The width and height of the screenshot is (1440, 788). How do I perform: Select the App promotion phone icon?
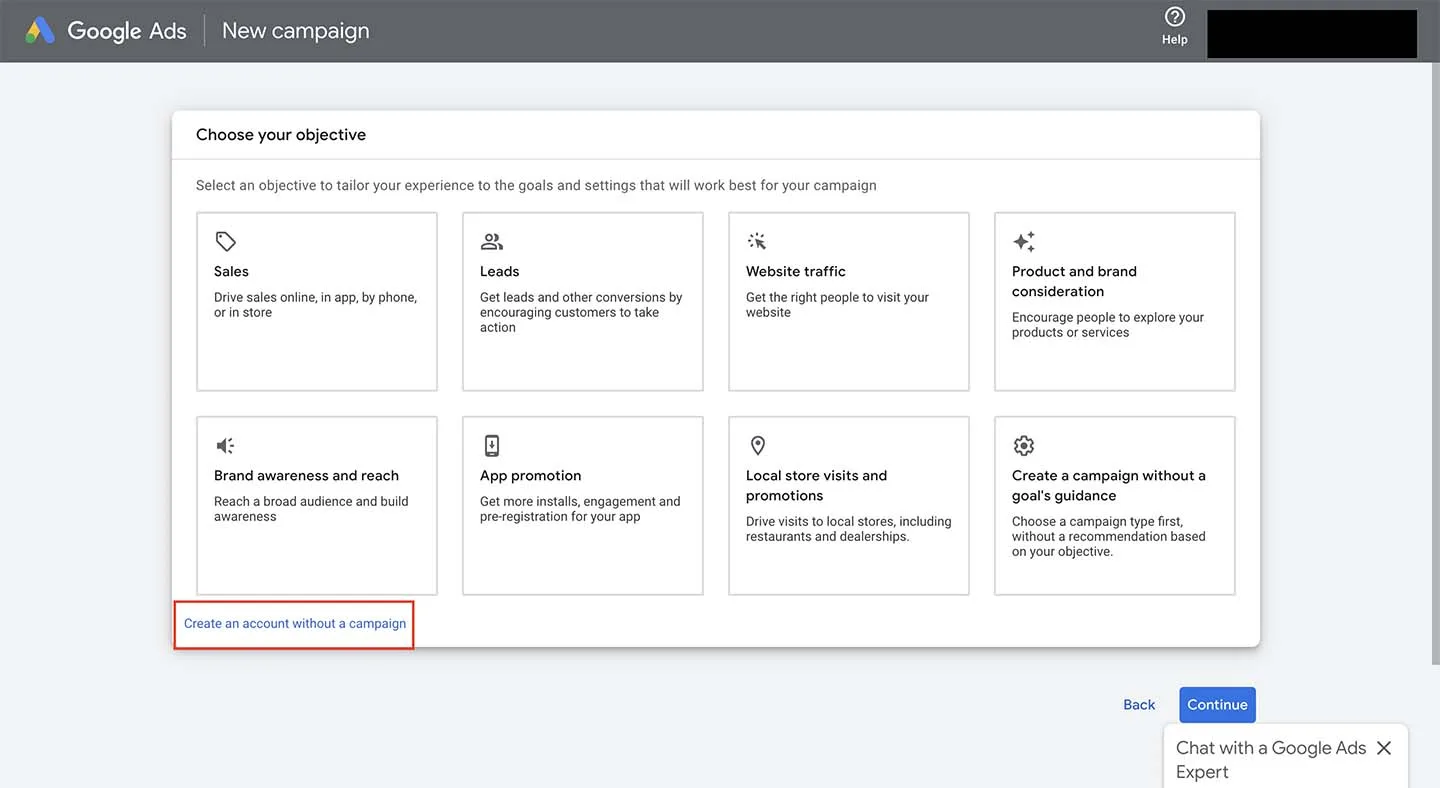(x=491, y=445)
